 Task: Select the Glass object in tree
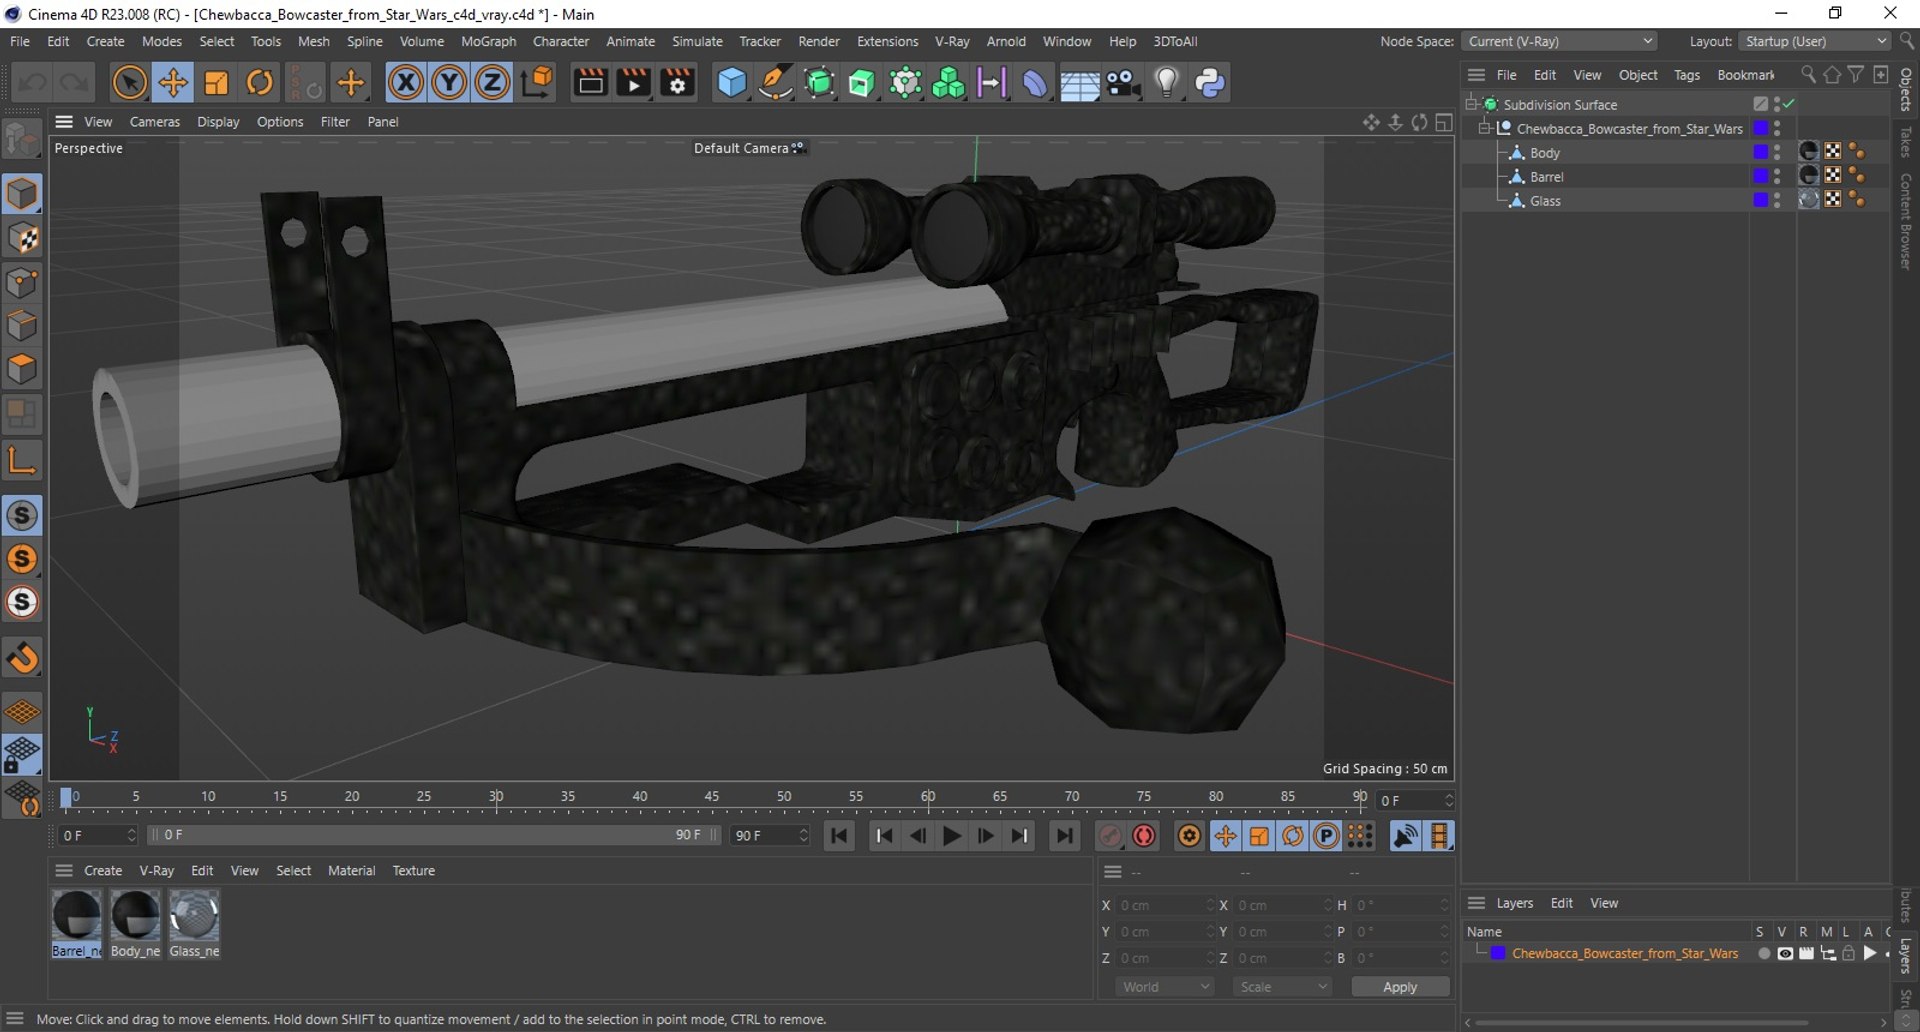(x=1545, y=201)
